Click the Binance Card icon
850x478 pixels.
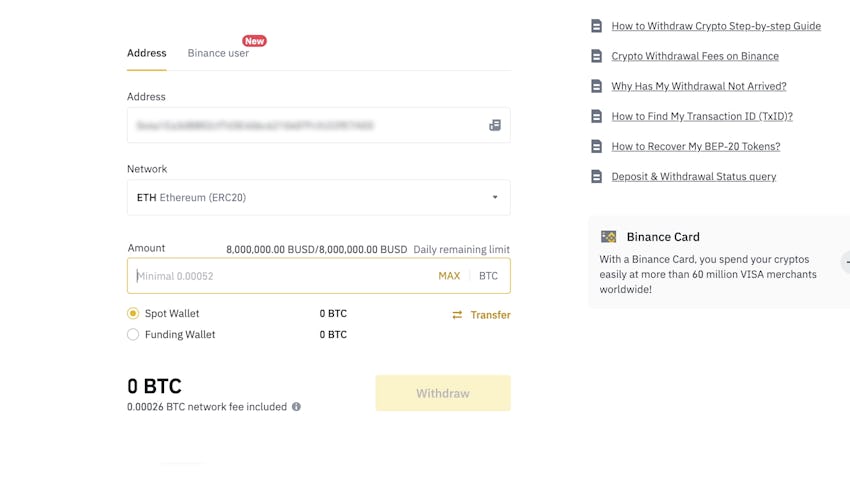[608, 237]
